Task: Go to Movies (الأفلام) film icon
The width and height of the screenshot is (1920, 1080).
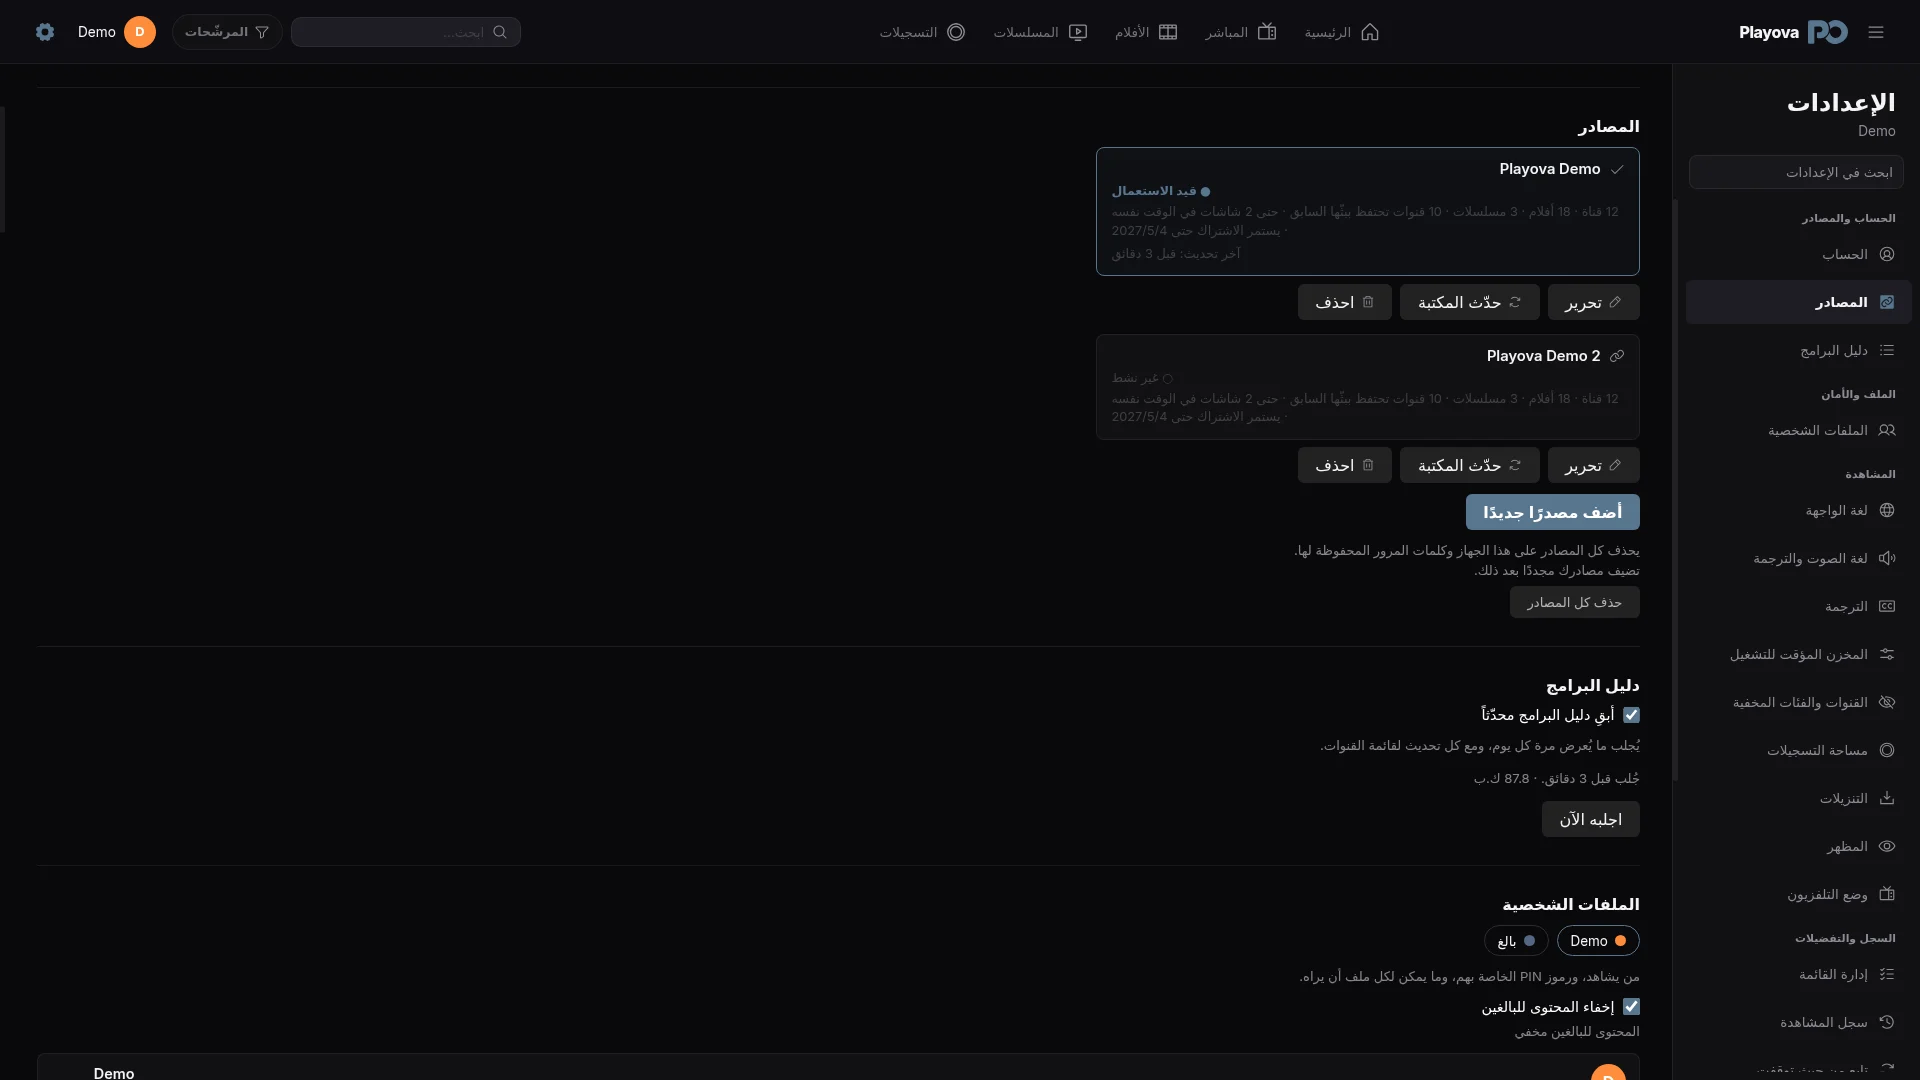Action: 1167,32
